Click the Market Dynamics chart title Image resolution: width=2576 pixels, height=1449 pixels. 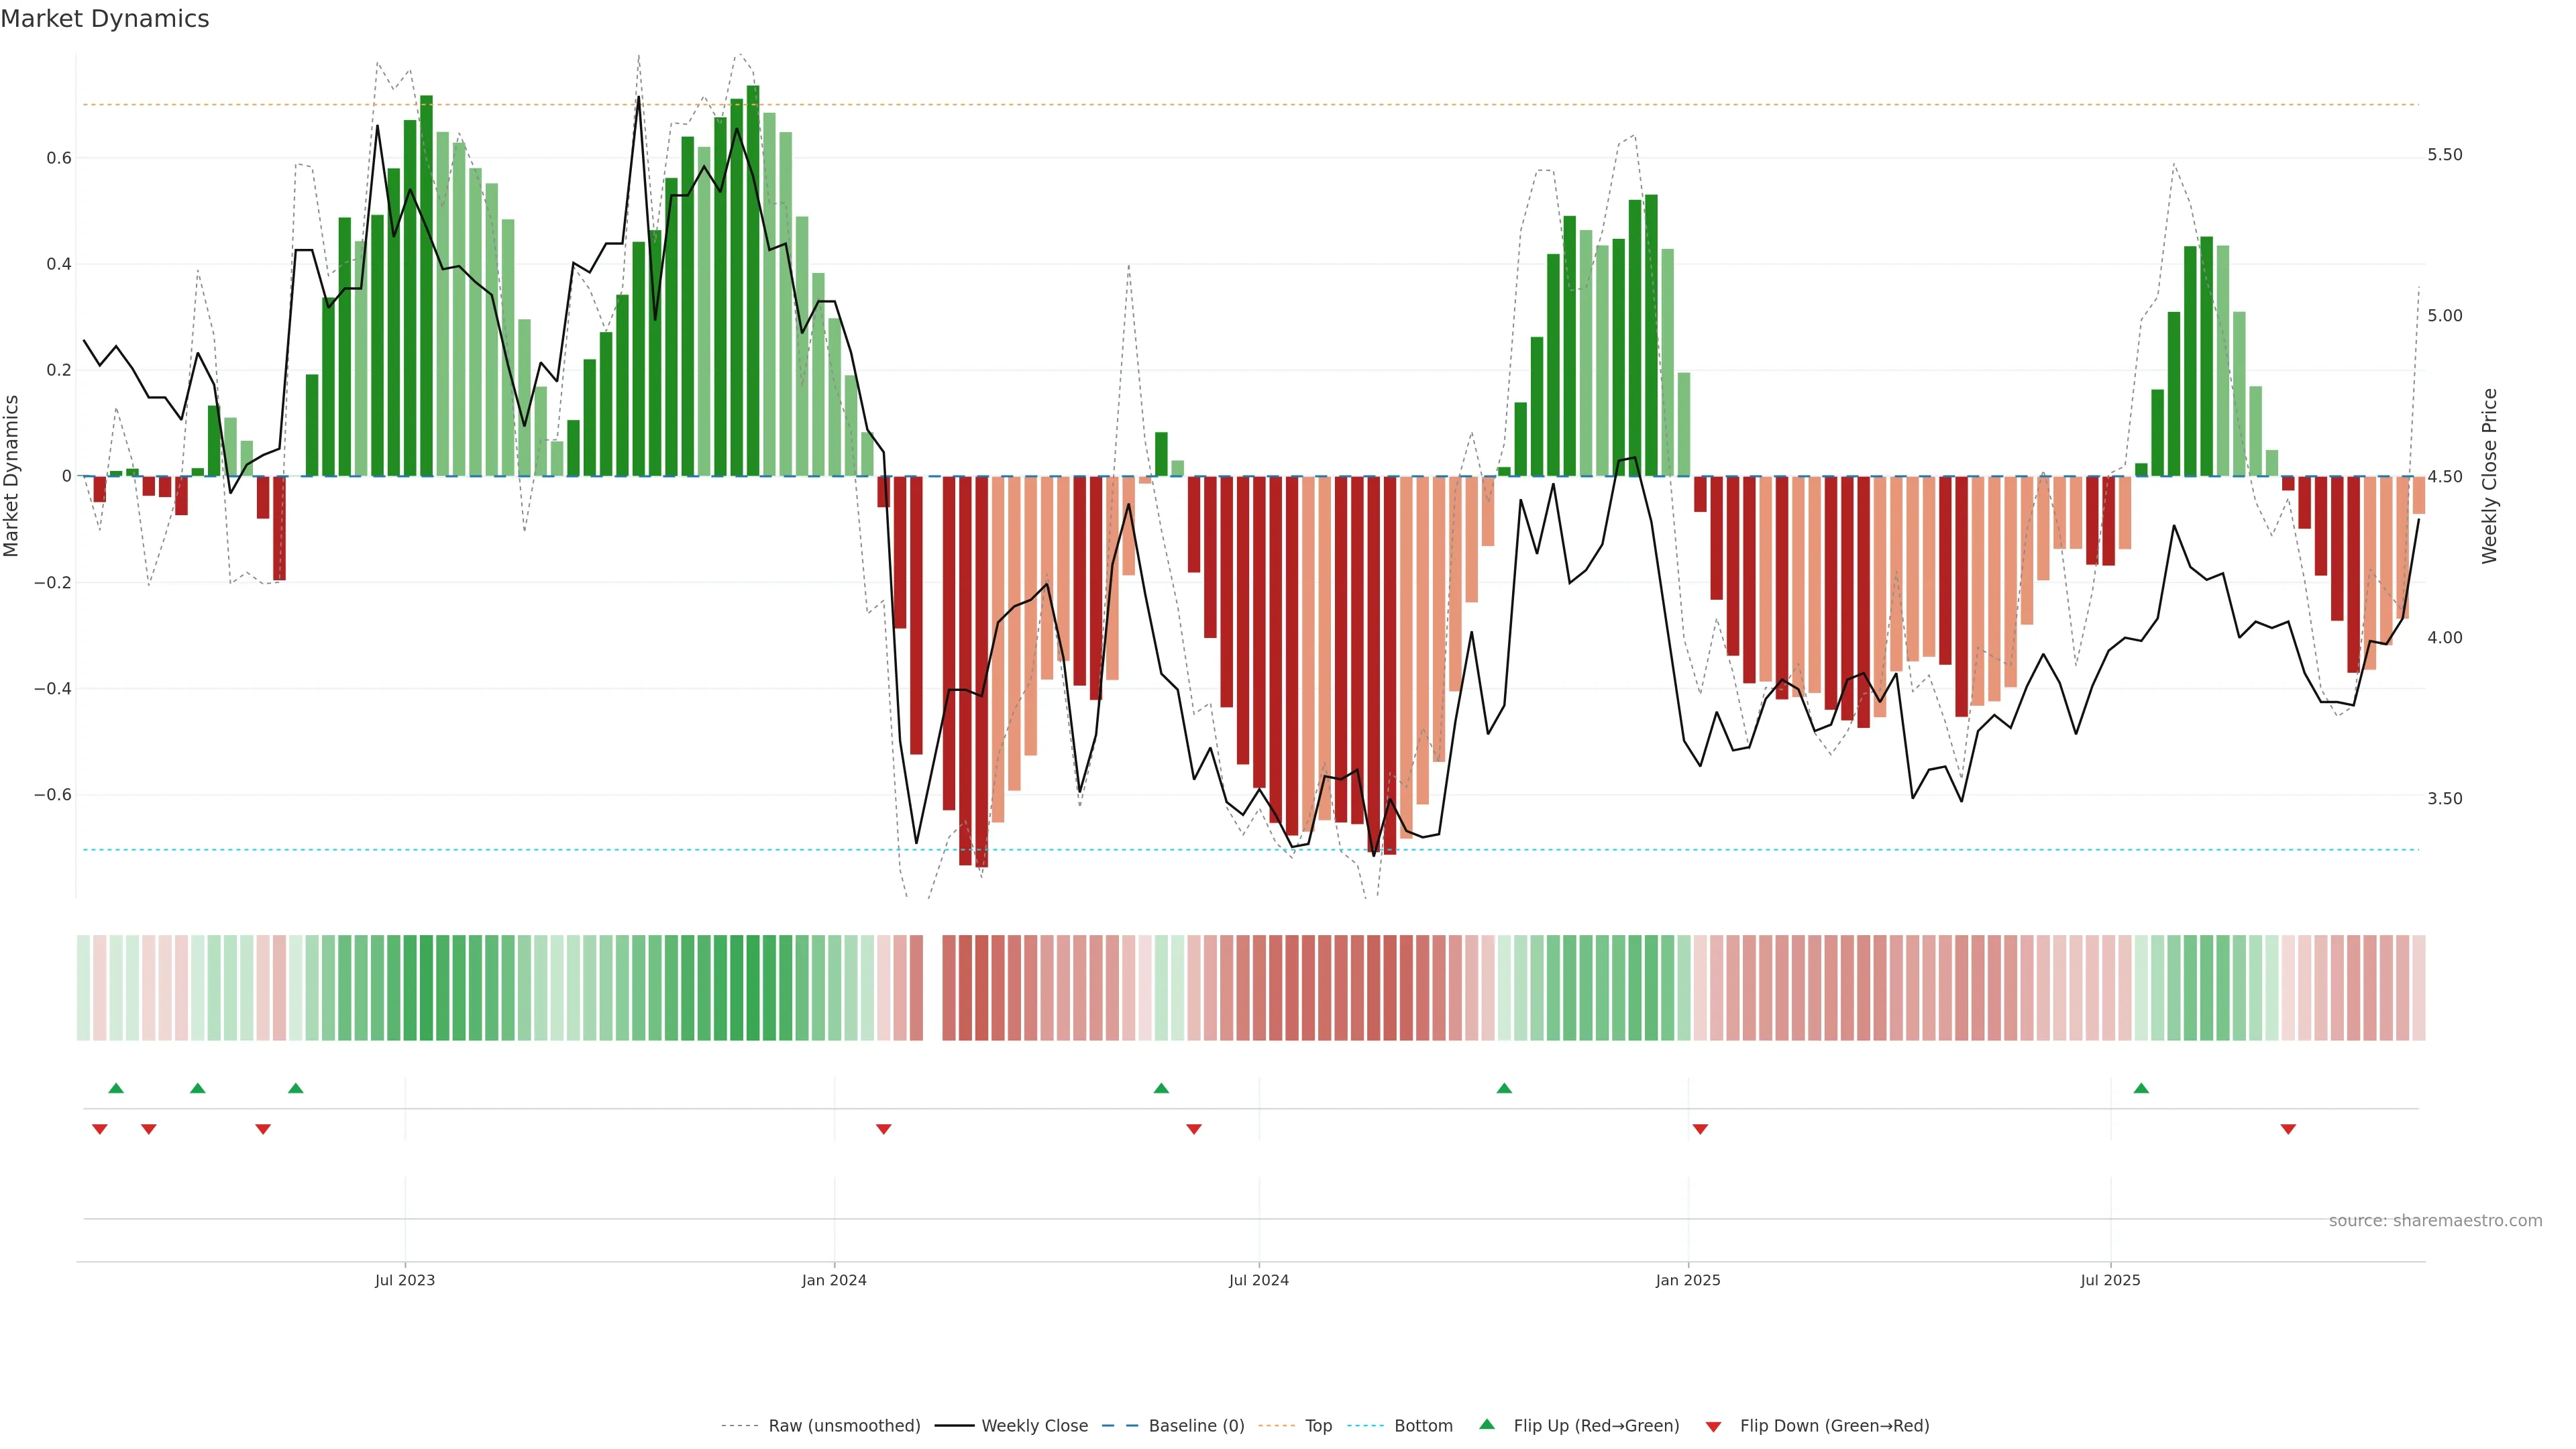105,19
